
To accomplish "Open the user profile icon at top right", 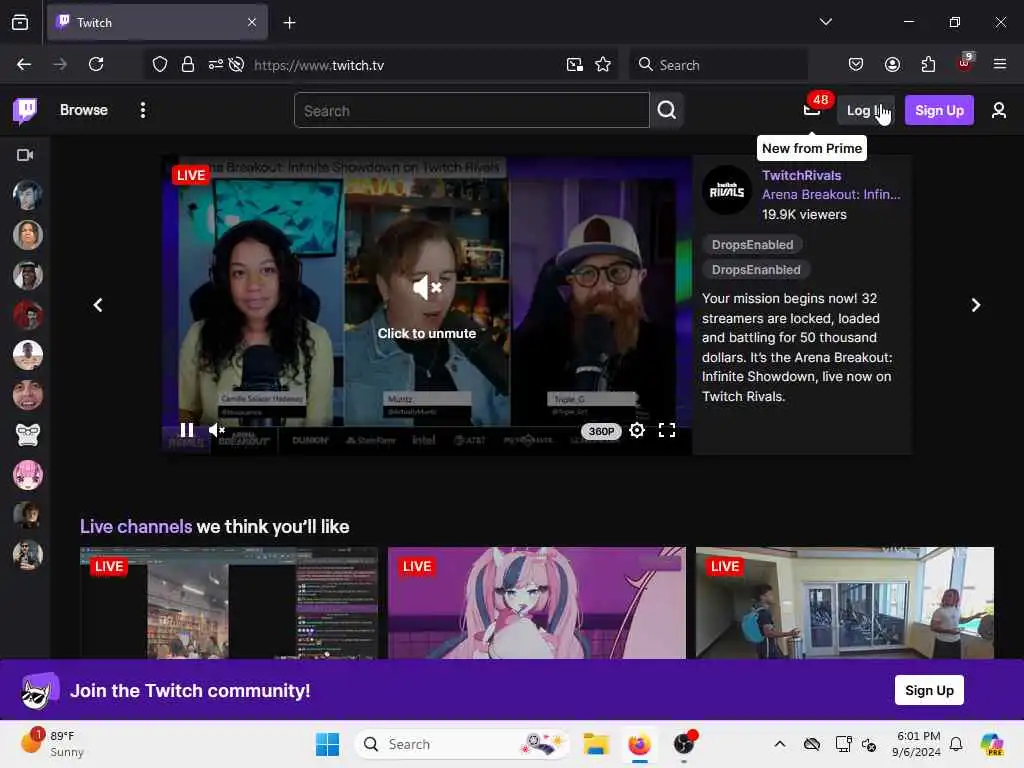I will click(999, 110).
